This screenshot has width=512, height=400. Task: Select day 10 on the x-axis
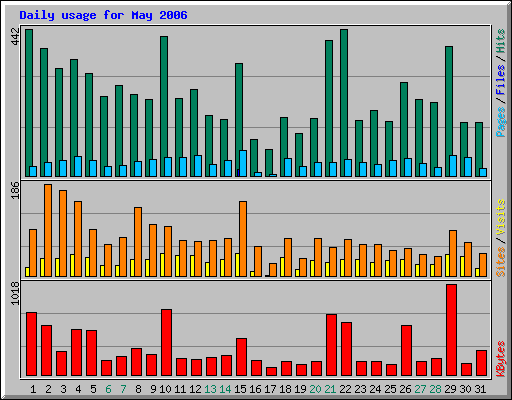165,389
